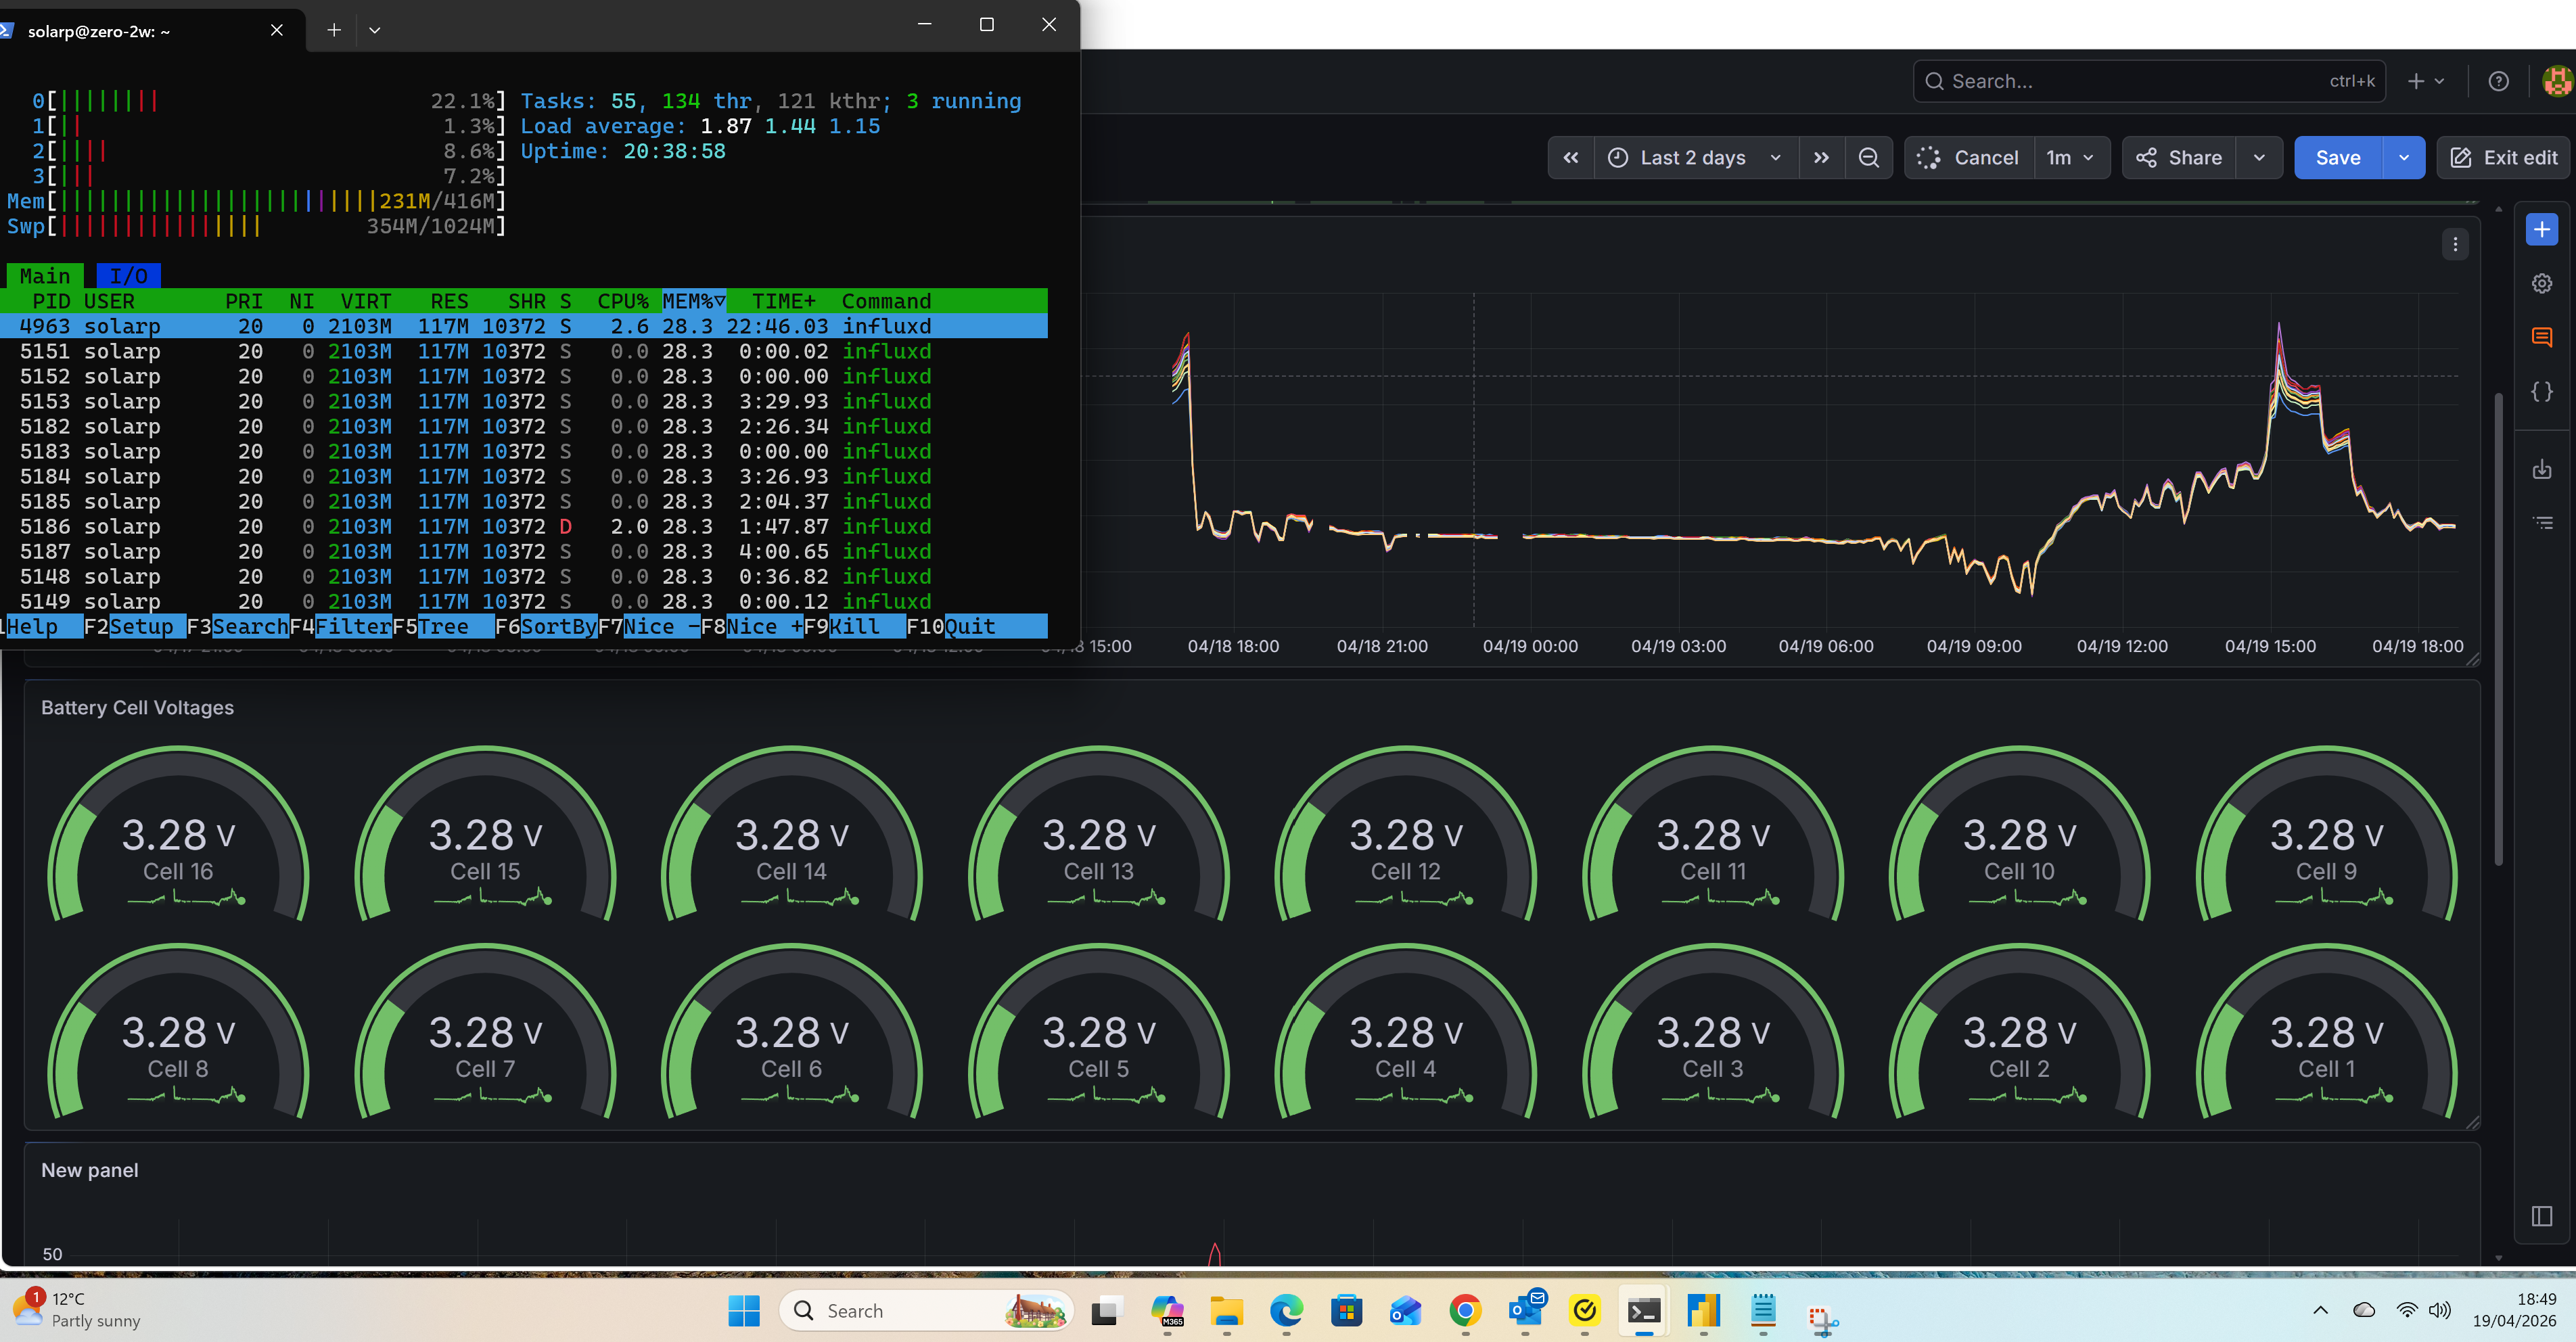The height and width of the screenshot is (1342, 2576).
Task: Open the Share options dropdown arrow
Action: point(2259,158)
